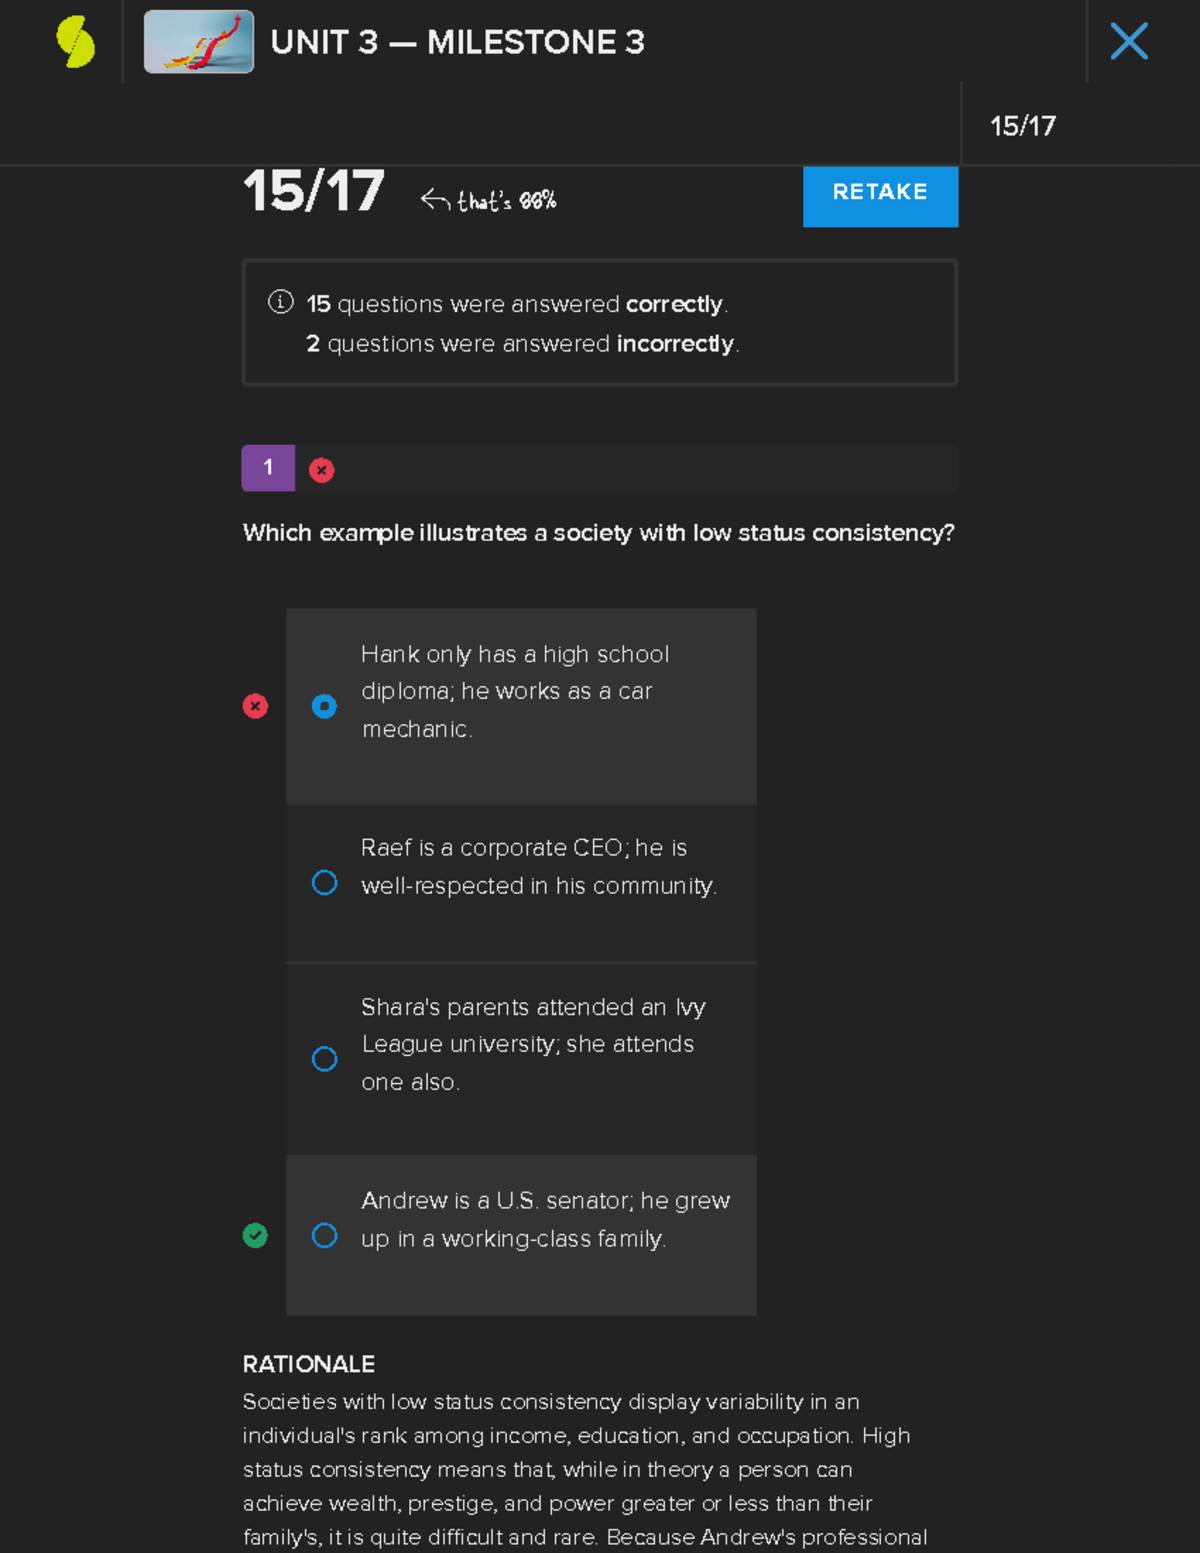Click the red incorrect icon beside question 1
The width and height of the screenshot is (1200, 1553).
pyautogui.click(x=321, y=470)
